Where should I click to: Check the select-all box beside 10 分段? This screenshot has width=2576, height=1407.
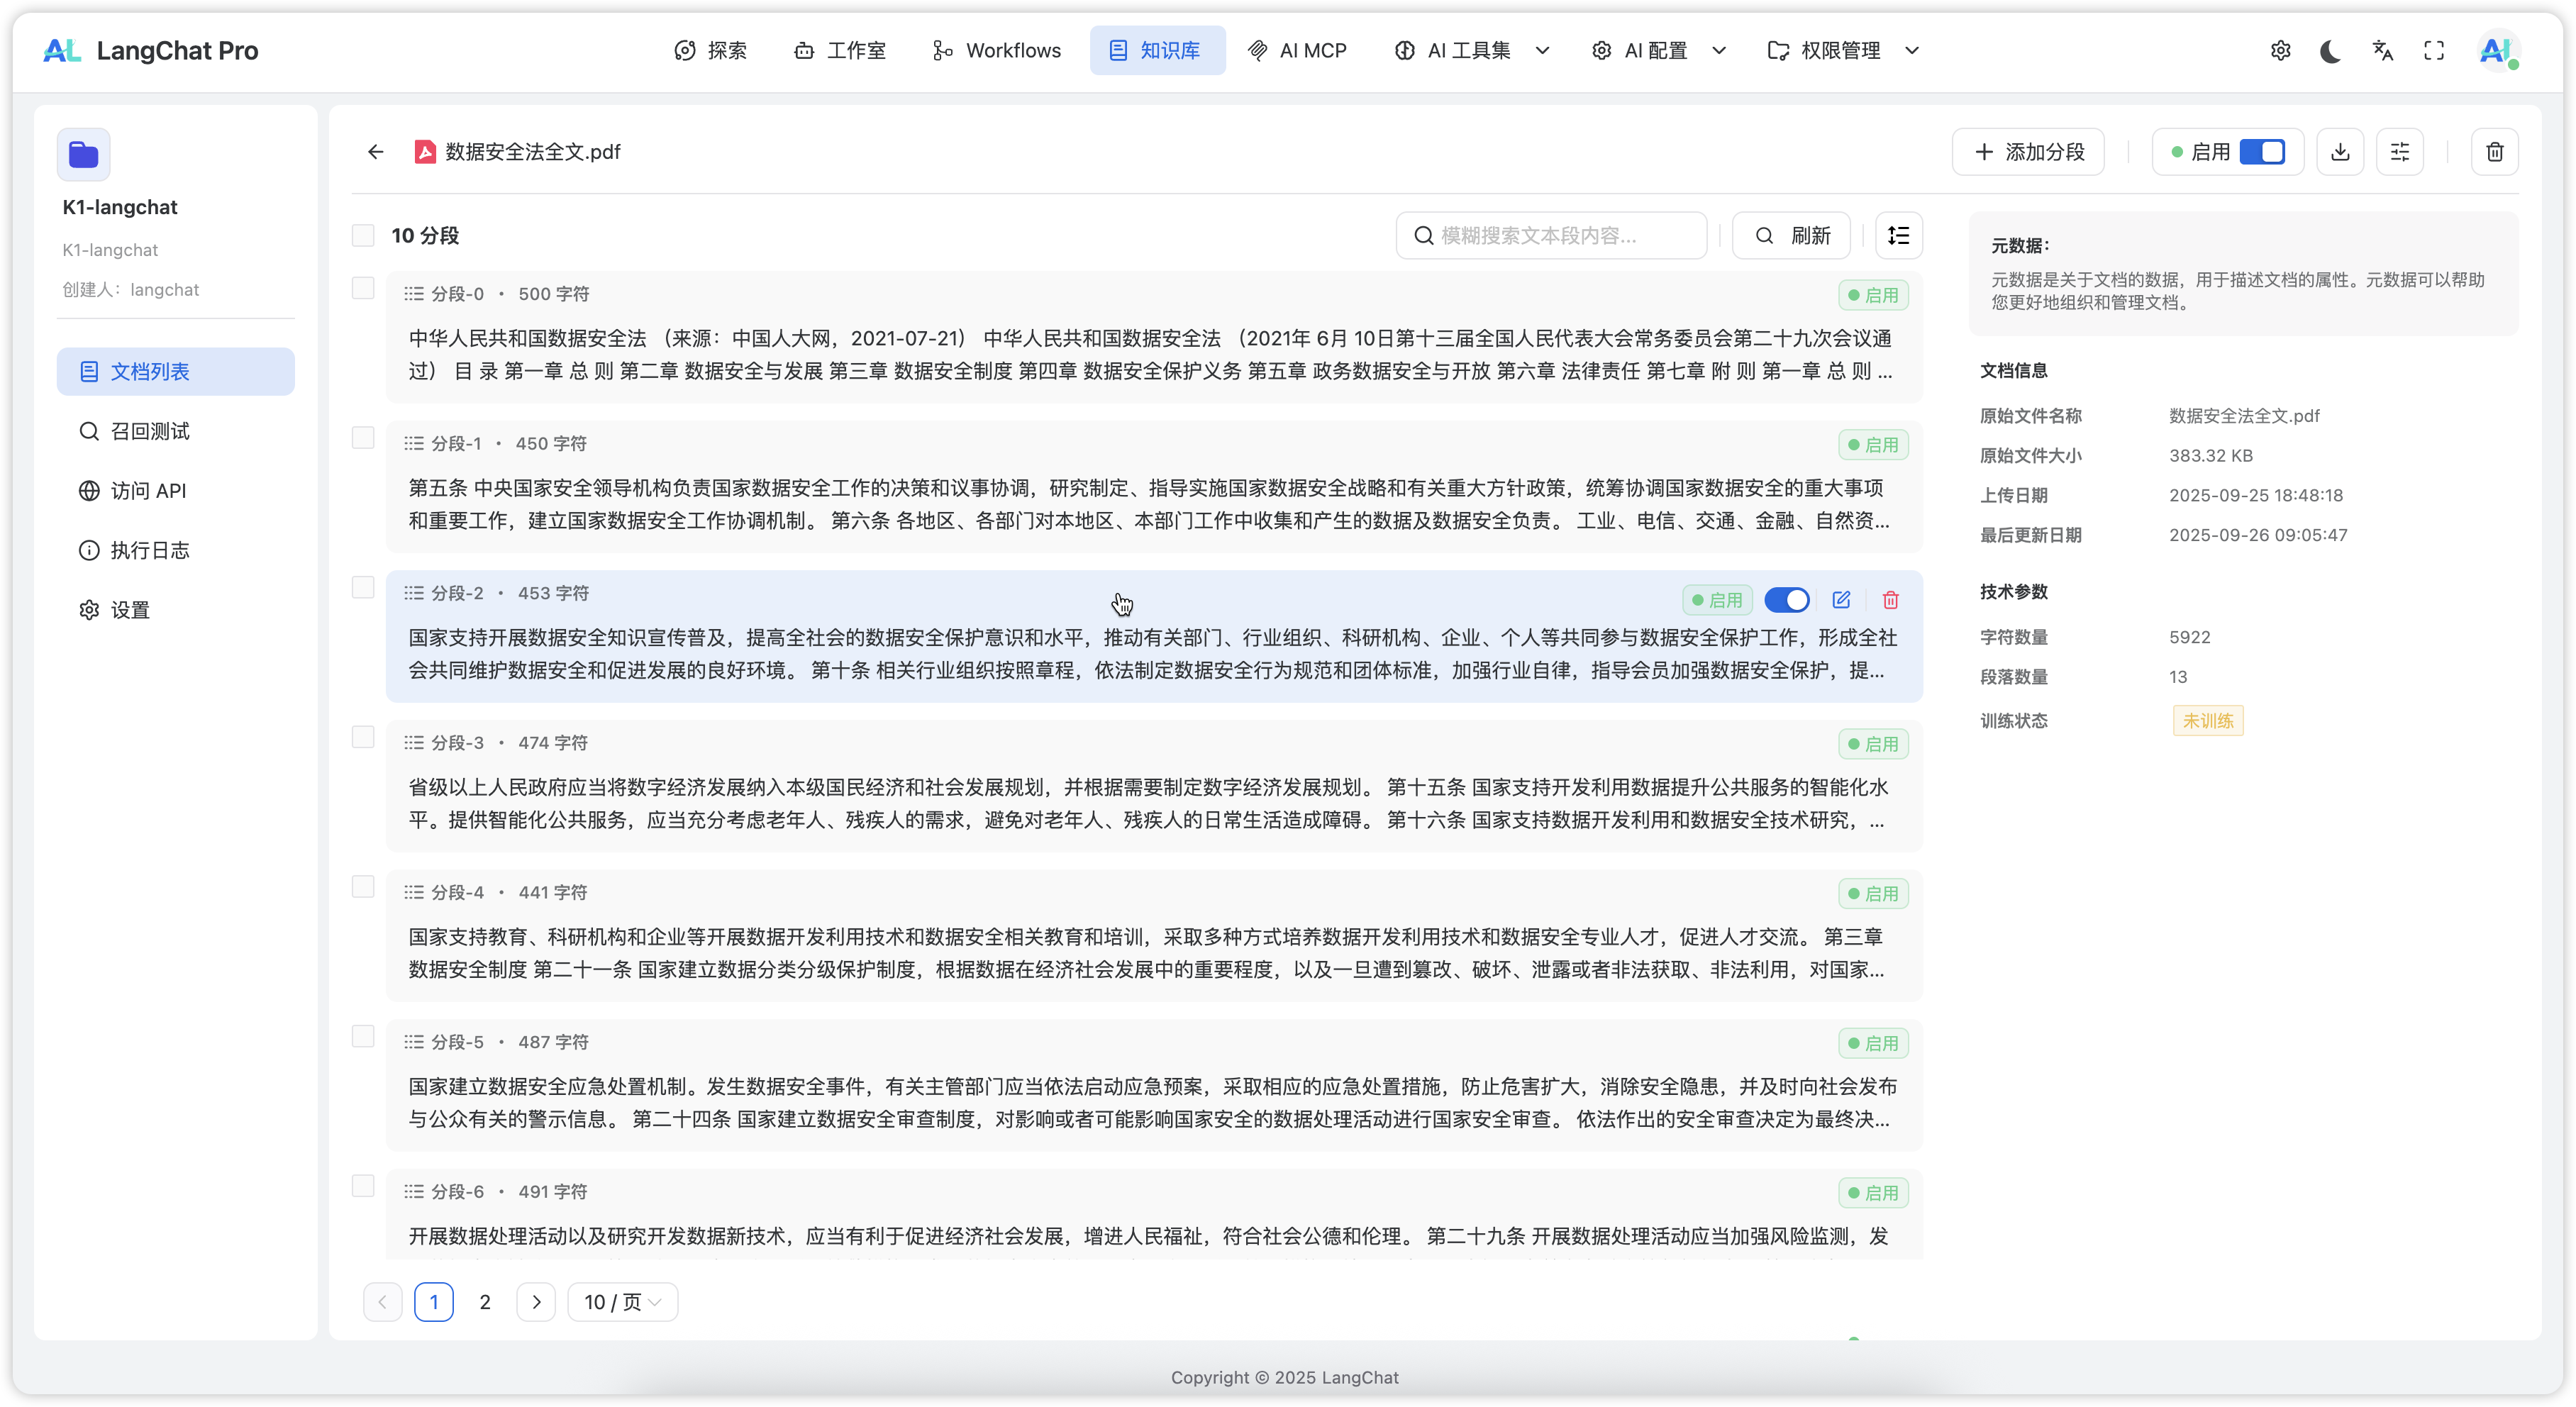363,236
